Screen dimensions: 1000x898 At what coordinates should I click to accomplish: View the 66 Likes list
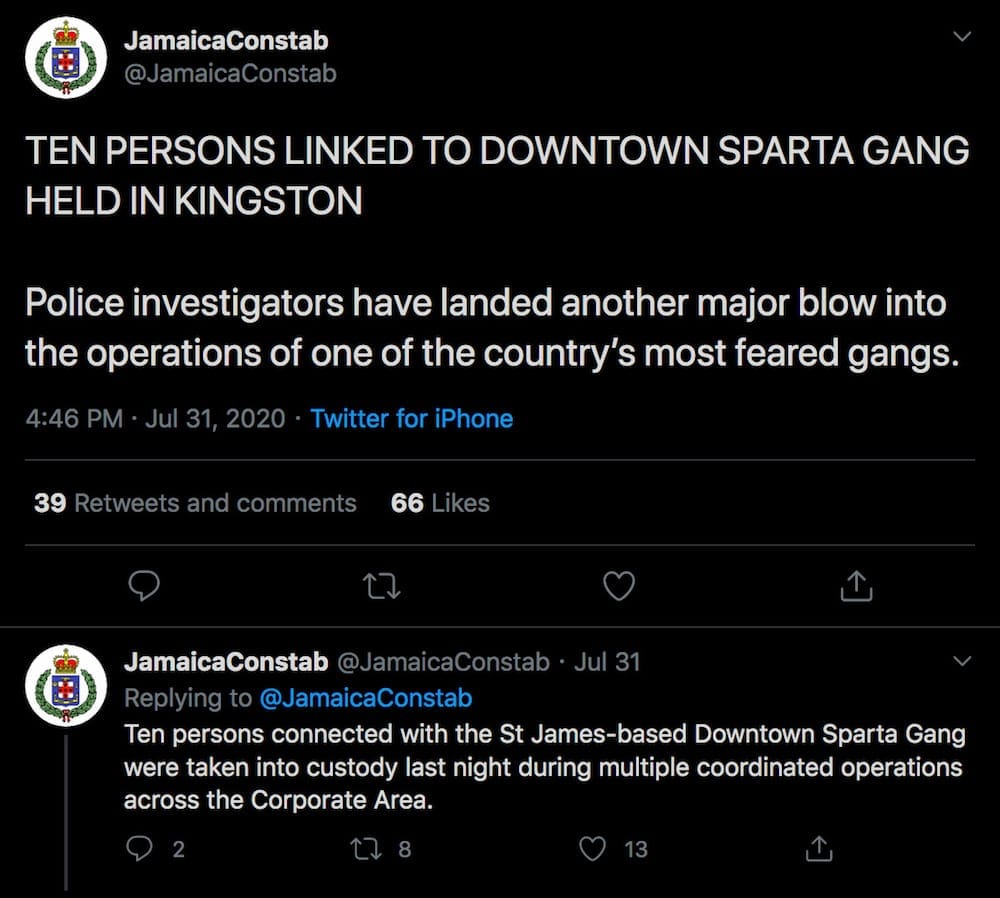point(440,503)
